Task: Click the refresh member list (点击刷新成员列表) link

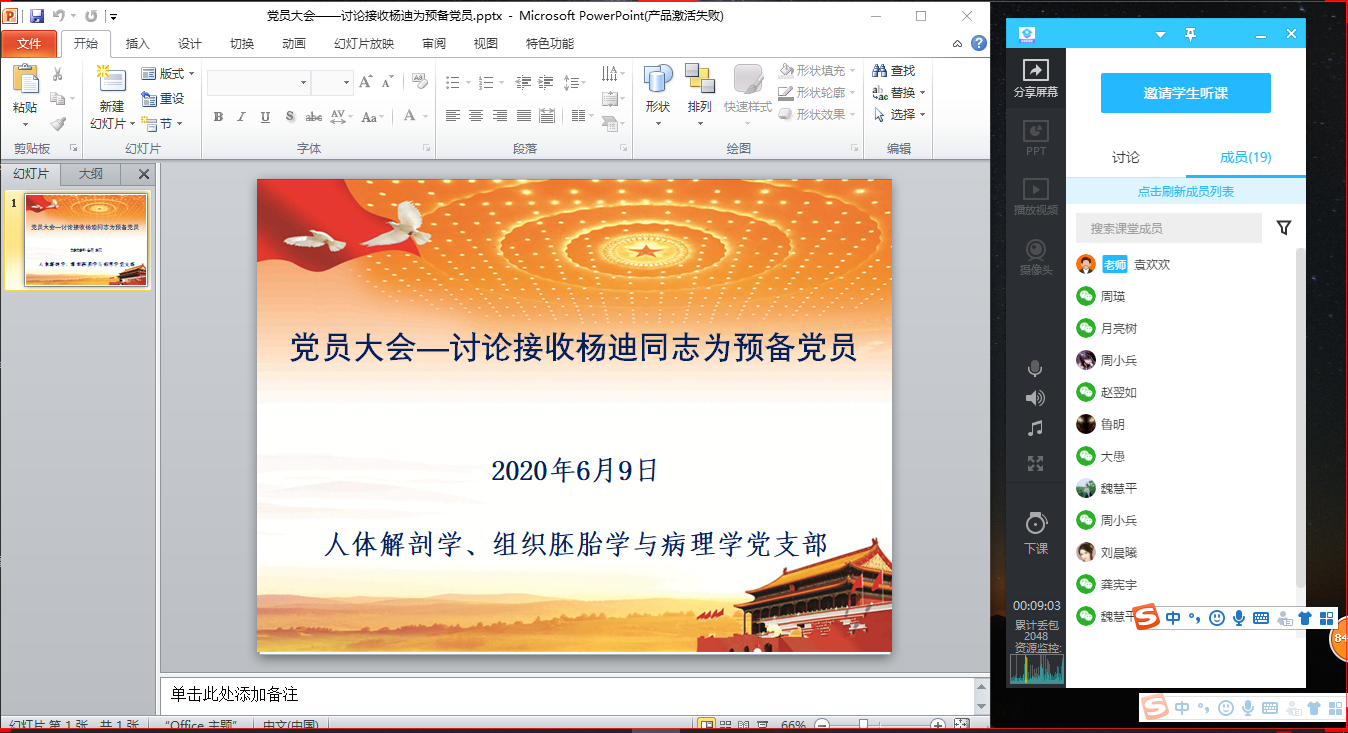Action: coord(1185,192)
